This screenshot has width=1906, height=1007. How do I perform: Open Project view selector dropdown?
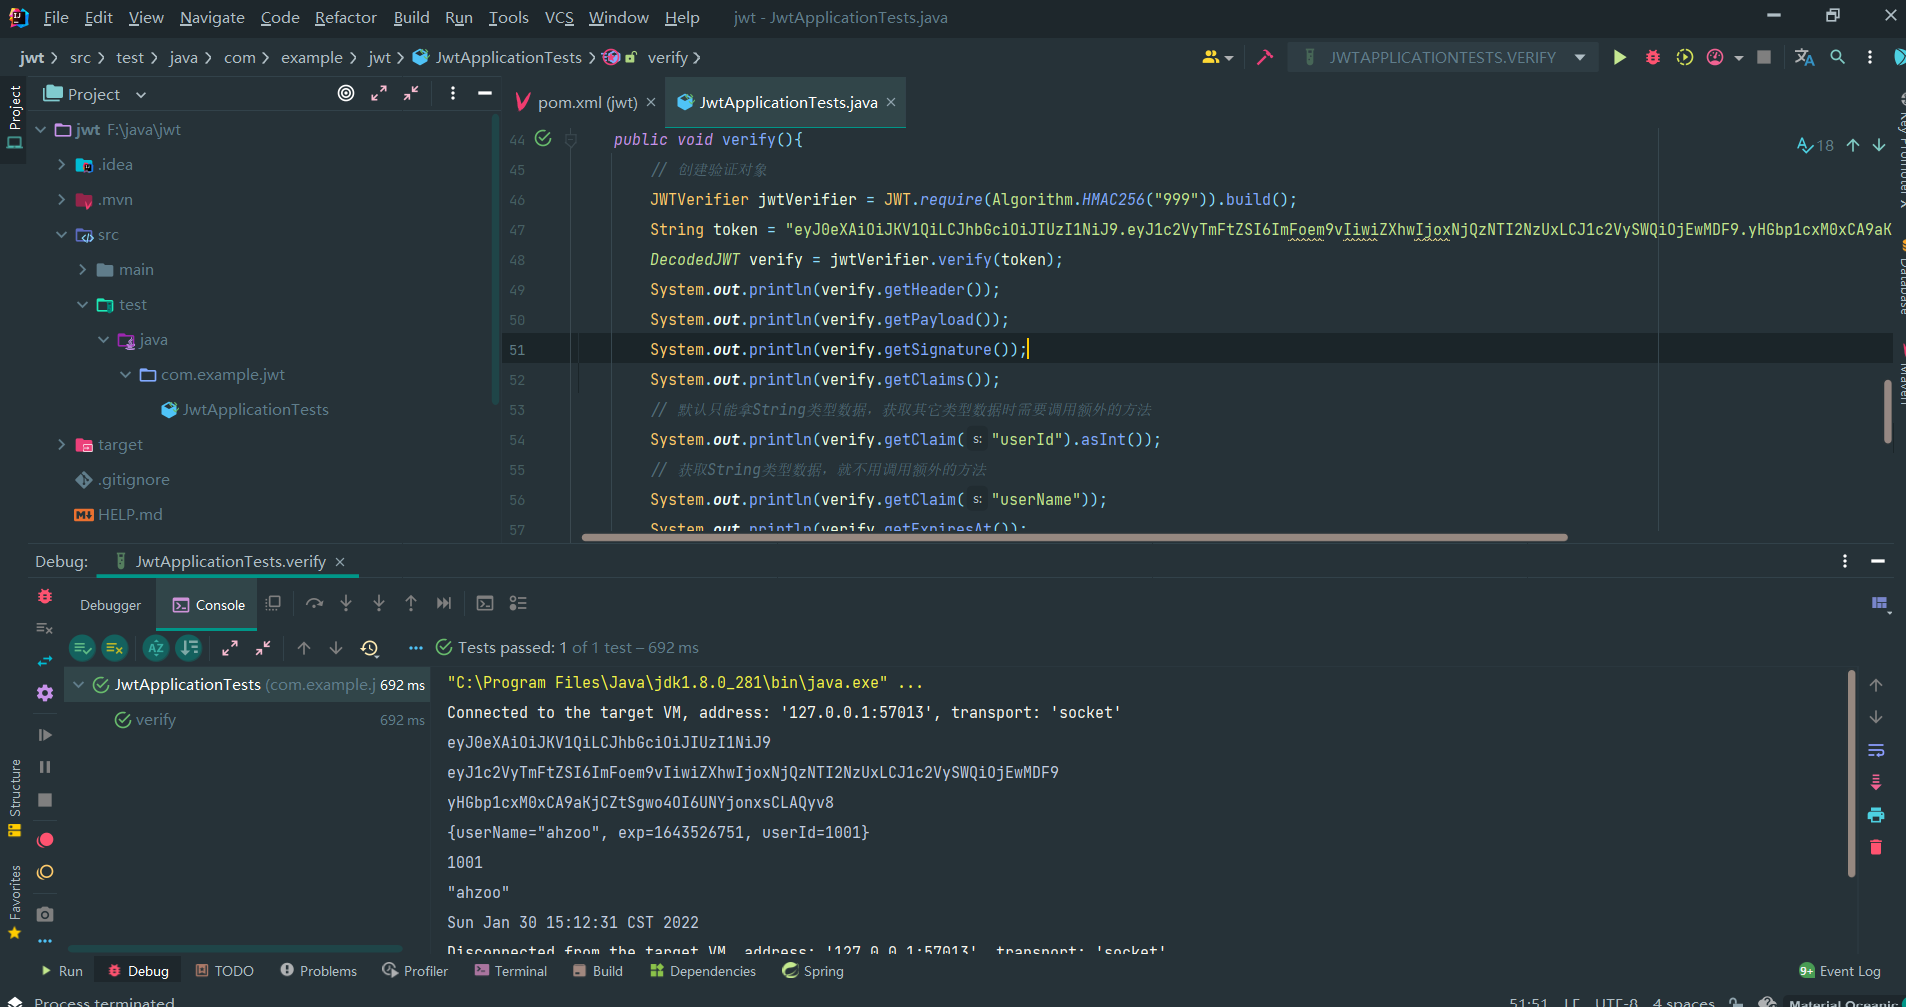(x=141, y=94)
